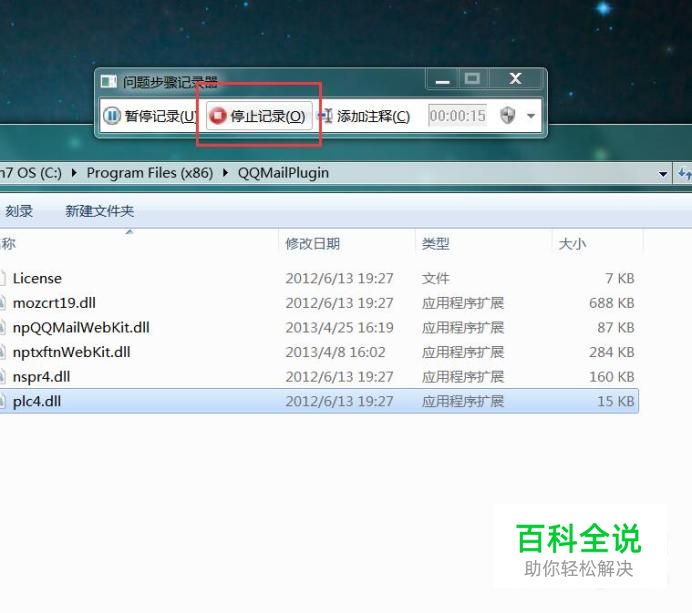
Task: Click the shield help icon in recorder
Action: [x=508, y=116]
